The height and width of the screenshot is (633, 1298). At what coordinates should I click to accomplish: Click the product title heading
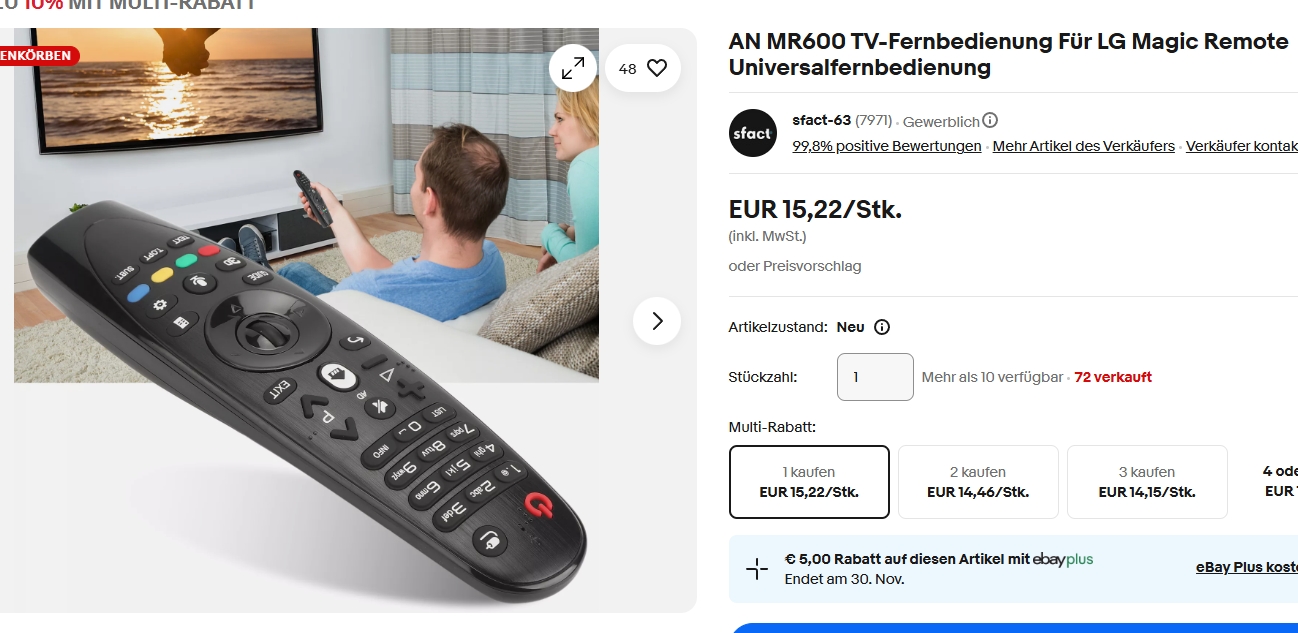[1009, 55]
